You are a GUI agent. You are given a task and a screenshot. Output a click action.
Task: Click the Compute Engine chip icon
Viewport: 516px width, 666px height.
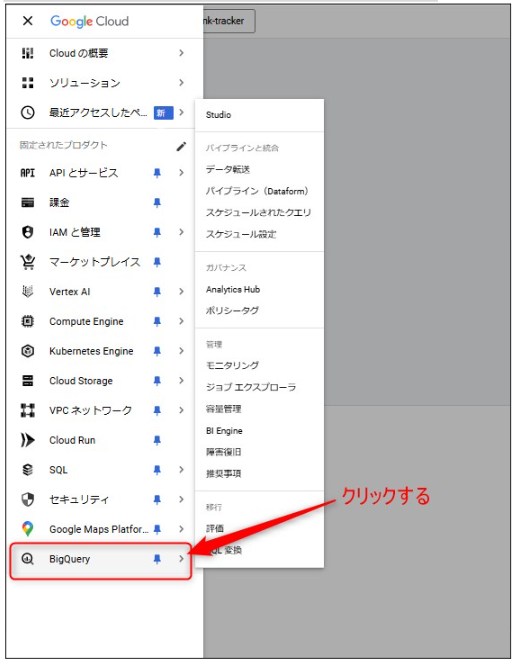click(x=28, y=321)
